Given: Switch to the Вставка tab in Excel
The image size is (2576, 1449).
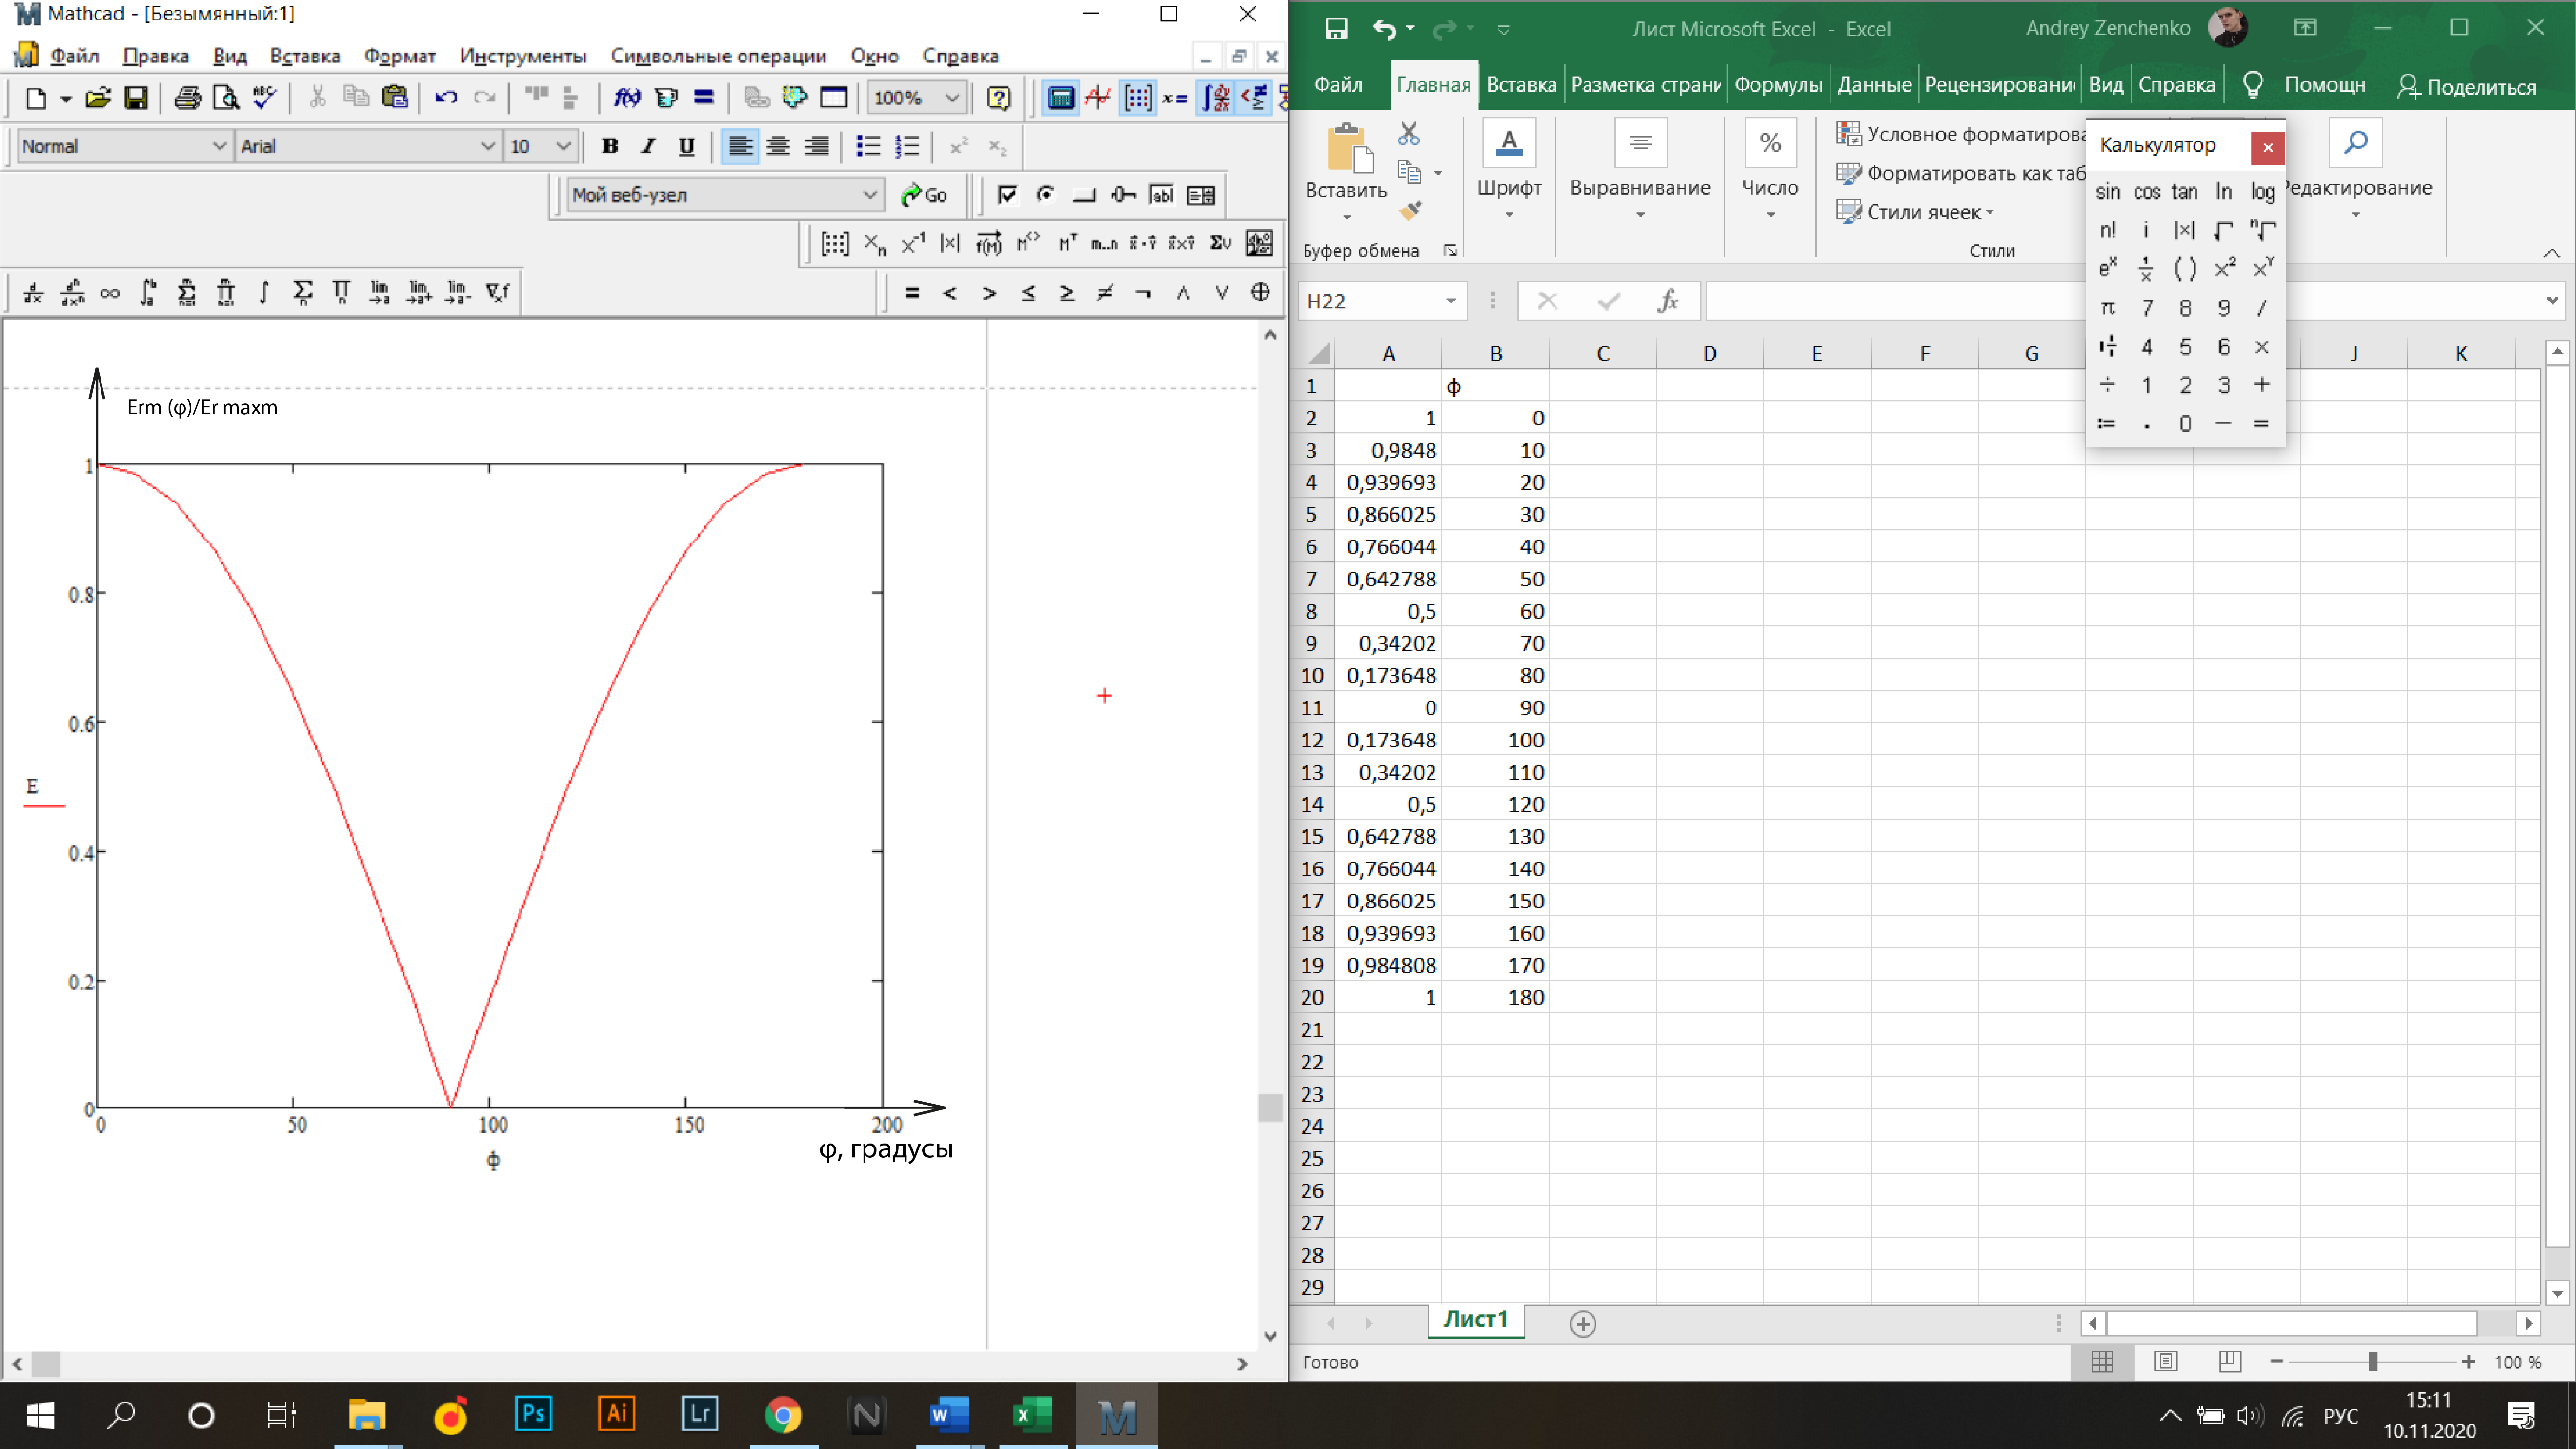Looking at the screenshot, I should click(1520, 85).
